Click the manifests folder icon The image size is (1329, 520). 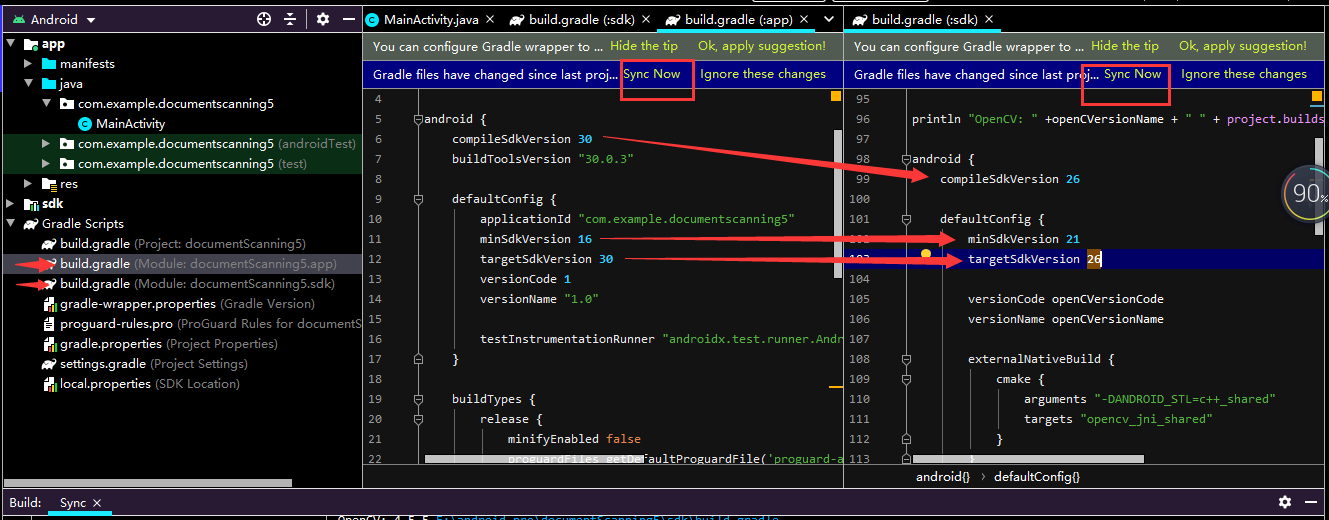coord(49,64)
